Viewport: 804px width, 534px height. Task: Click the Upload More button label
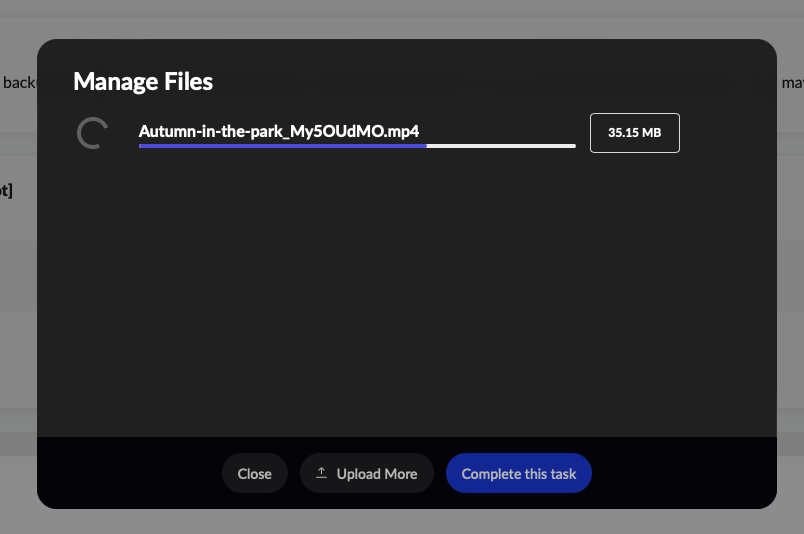(x=376, y=474)
